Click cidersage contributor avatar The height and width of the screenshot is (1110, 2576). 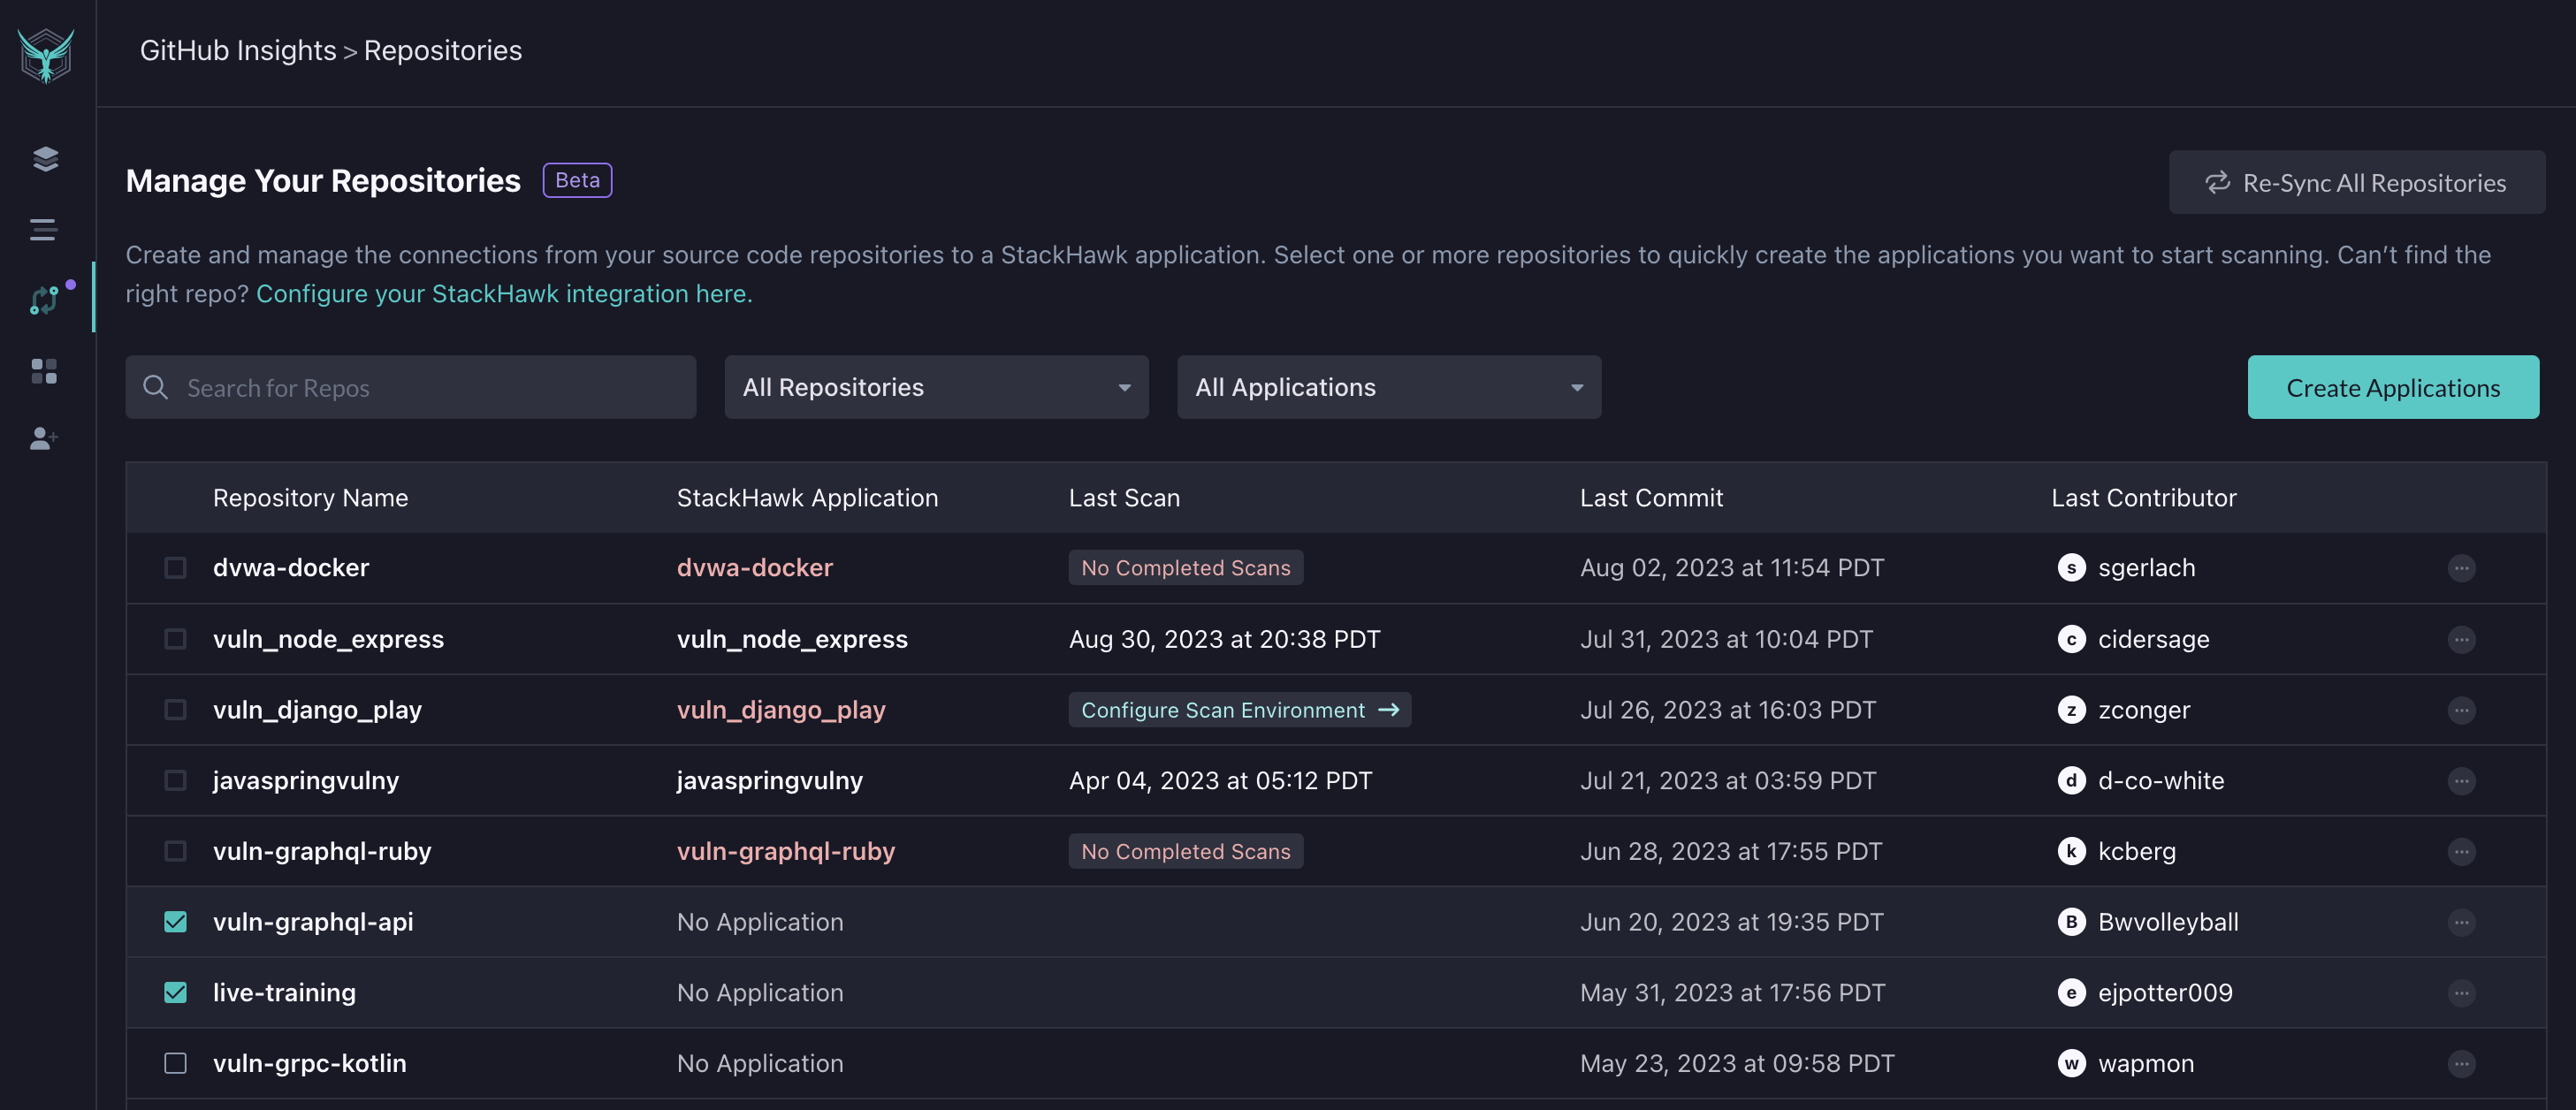pyautogui.click(x=2071, y=638)
